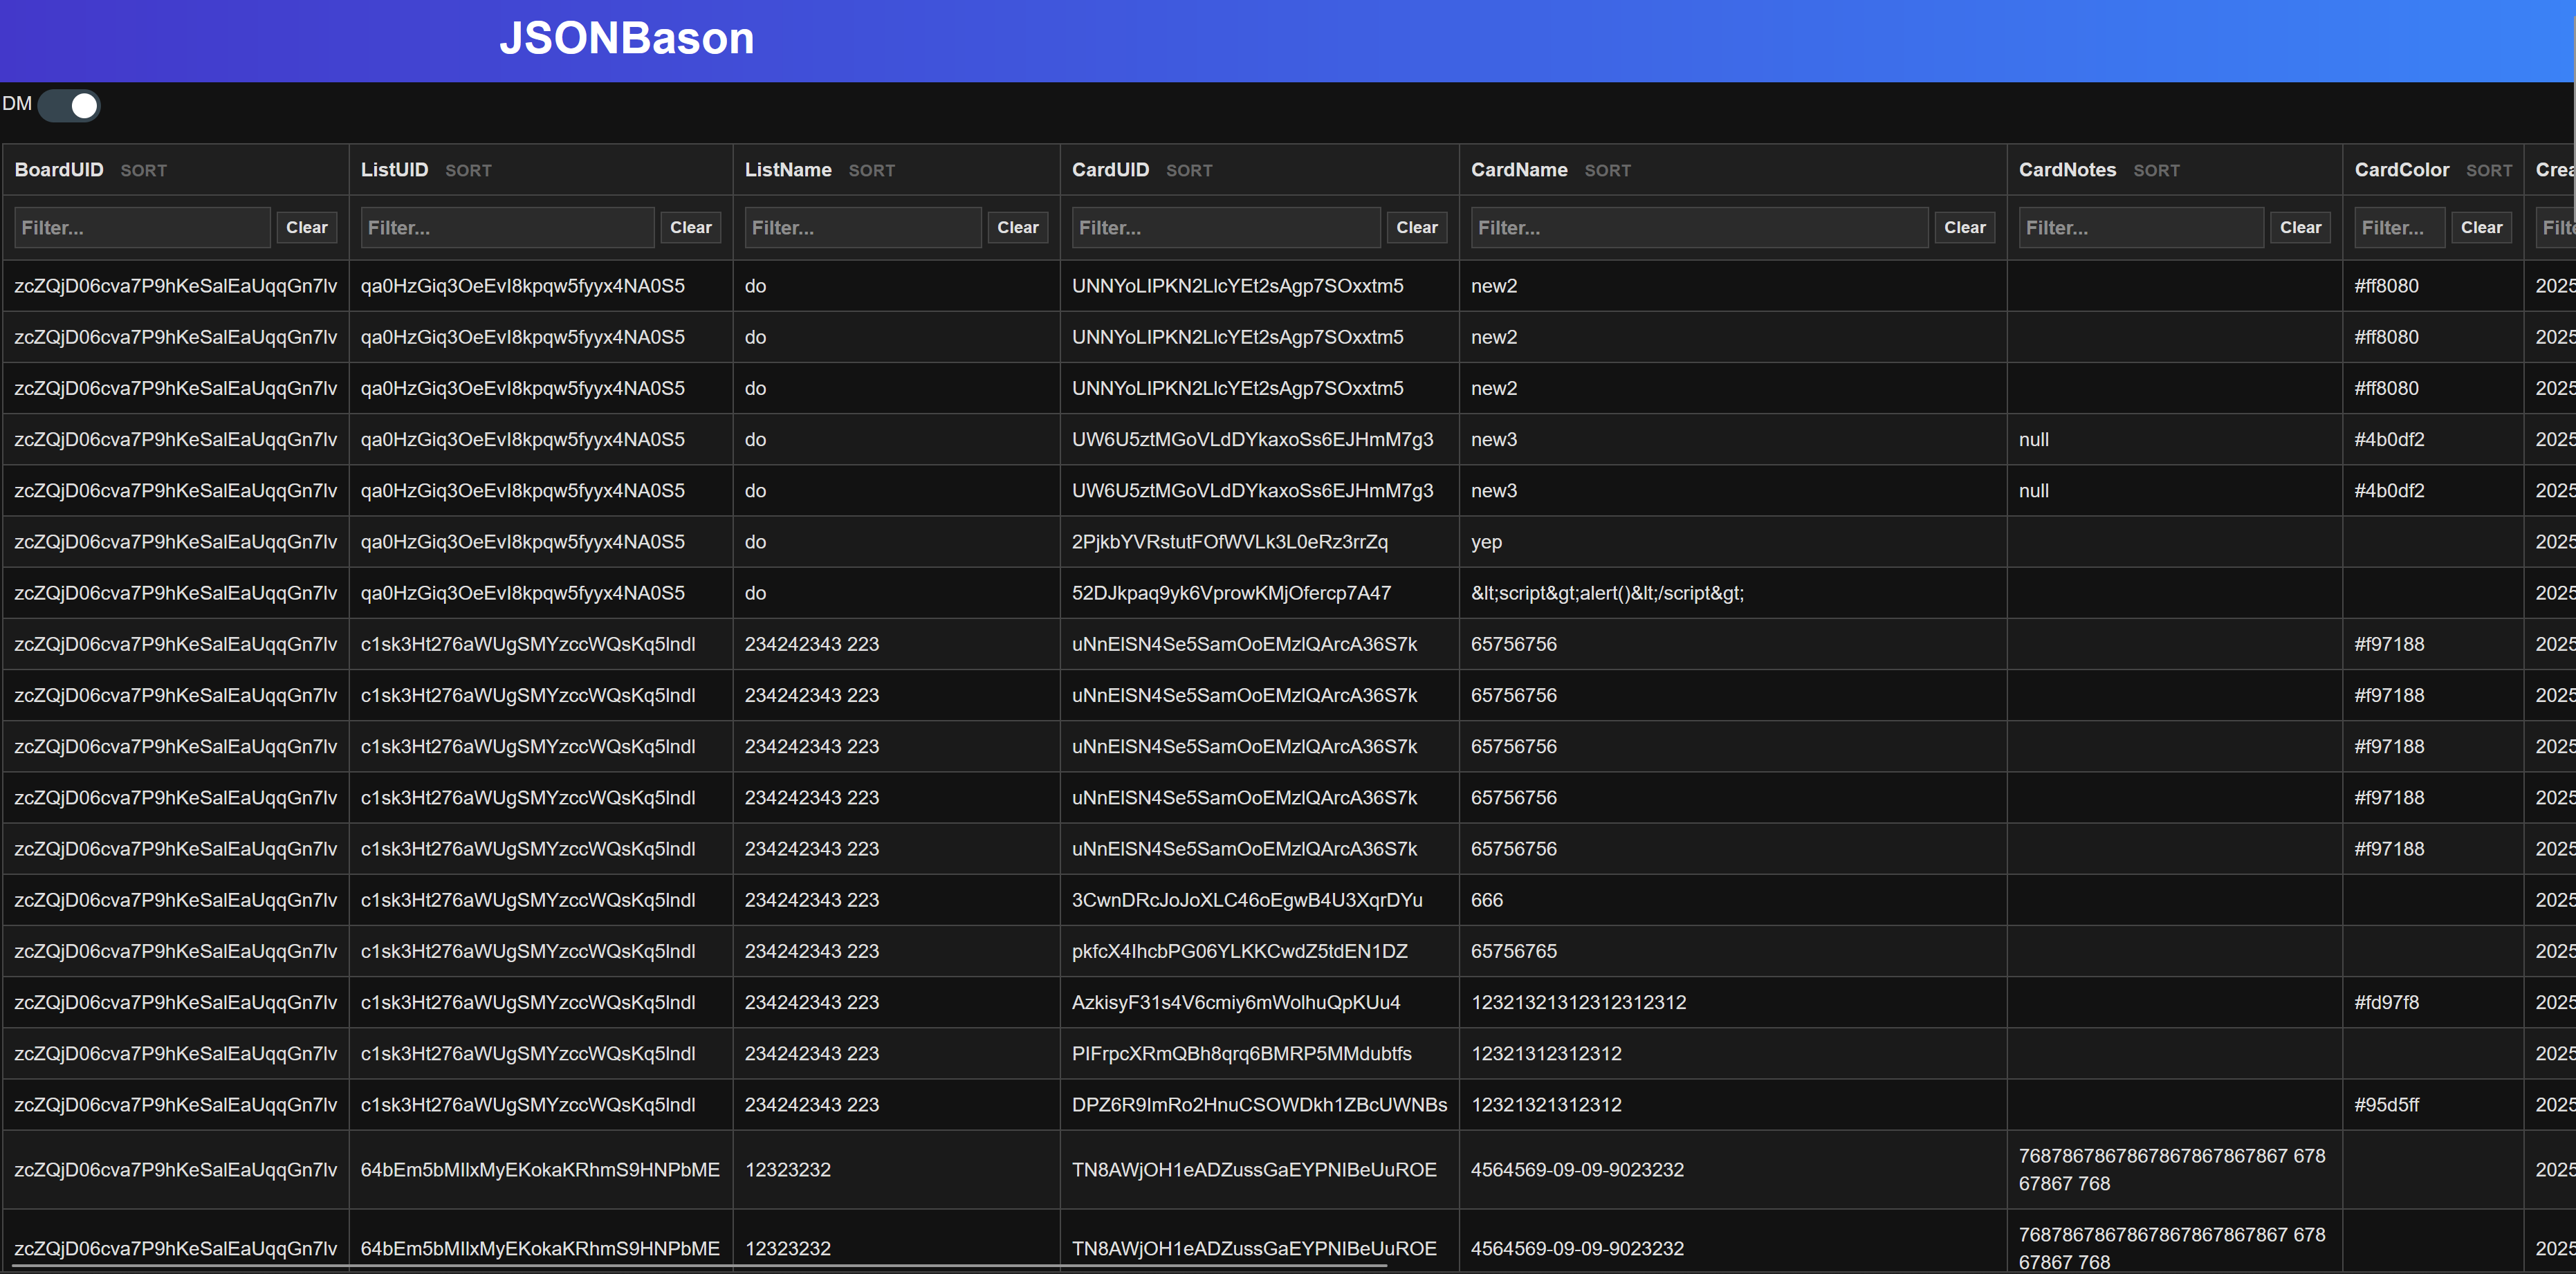Sort the table by BoardUID
This screenshot has width=2576, height=1274.
pyautogui.click(x=144, y=171)
